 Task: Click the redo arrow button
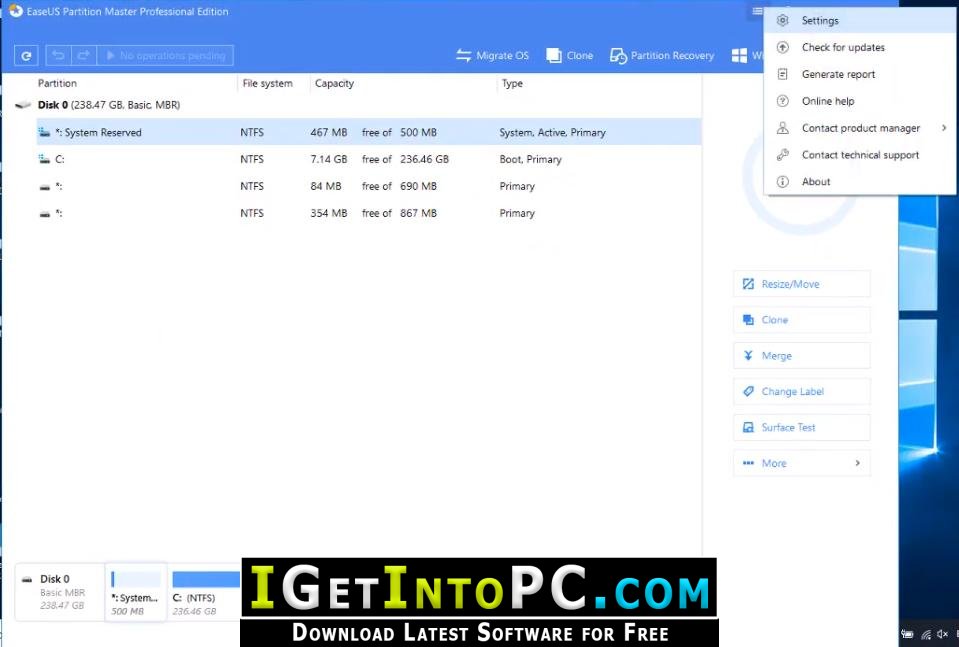pos(84,56)
